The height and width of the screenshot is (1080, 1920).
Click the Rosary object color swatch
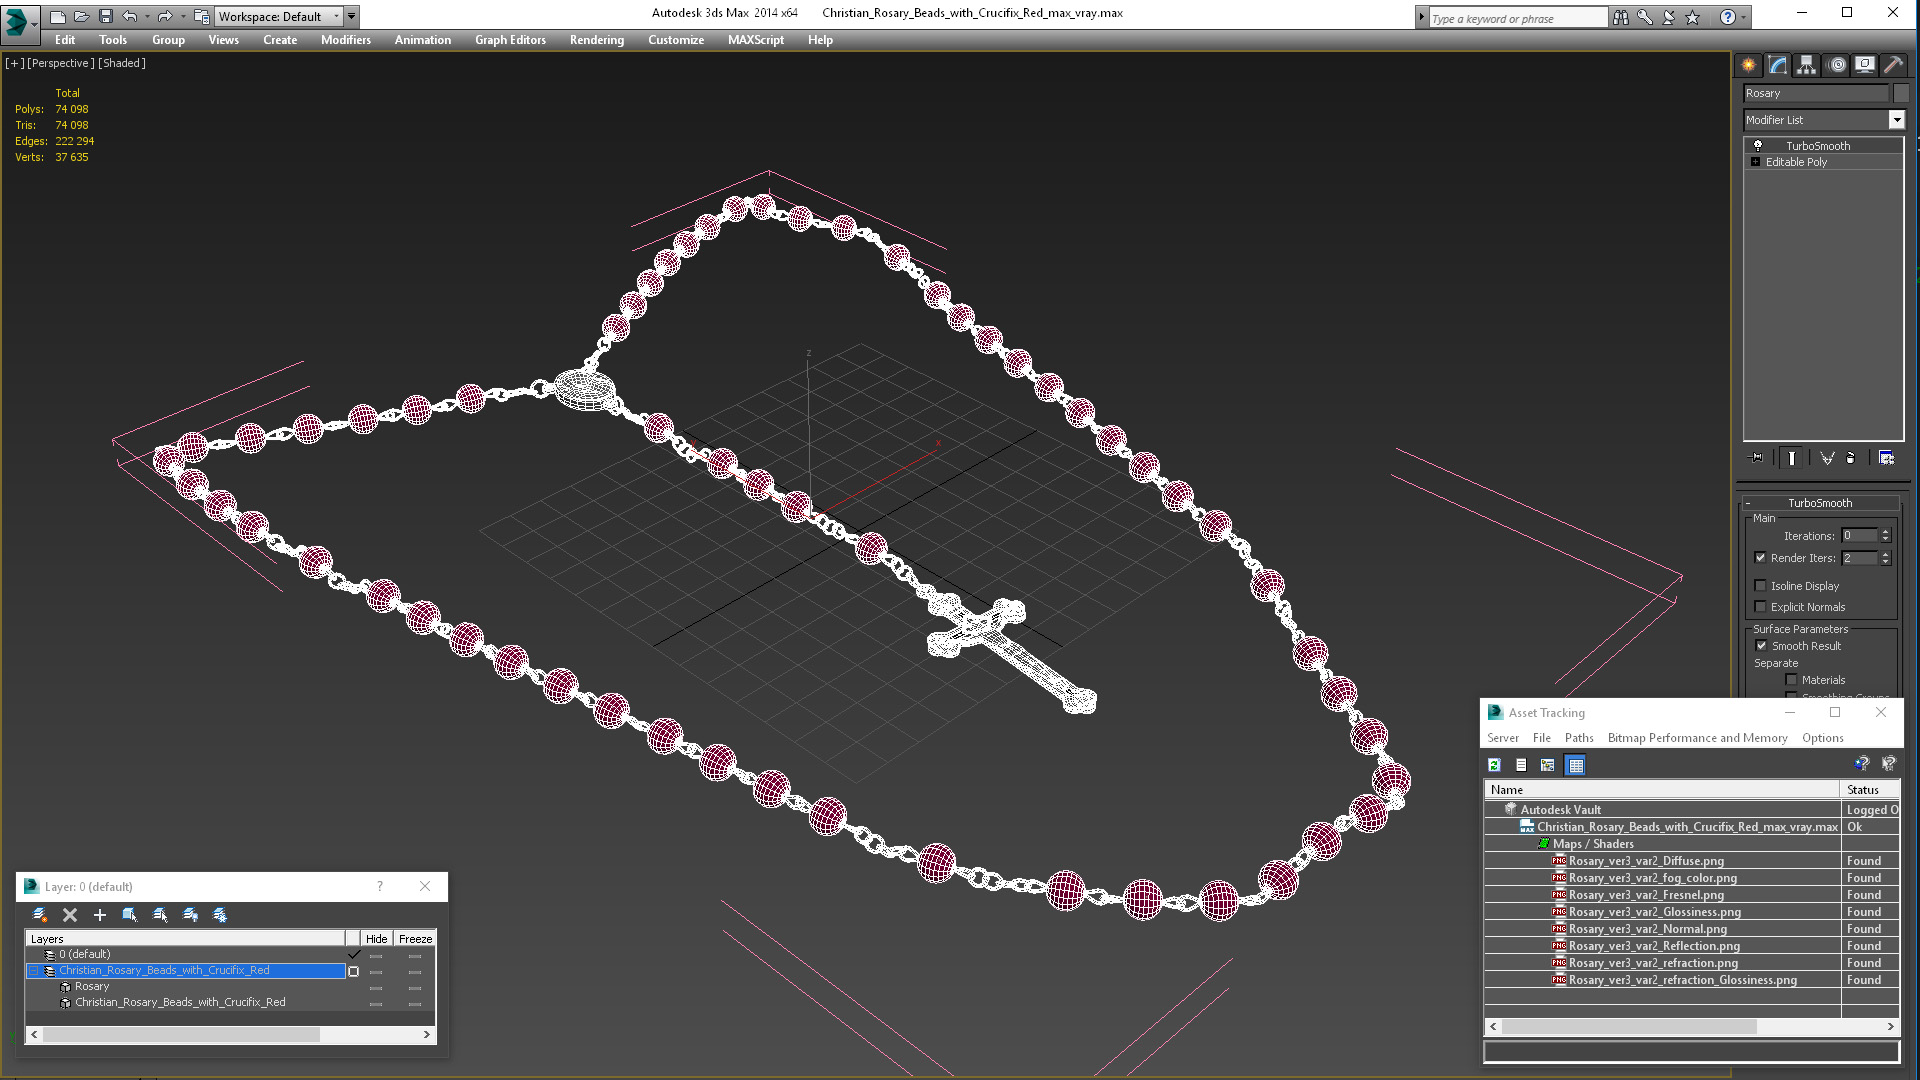click(1901, 93)
